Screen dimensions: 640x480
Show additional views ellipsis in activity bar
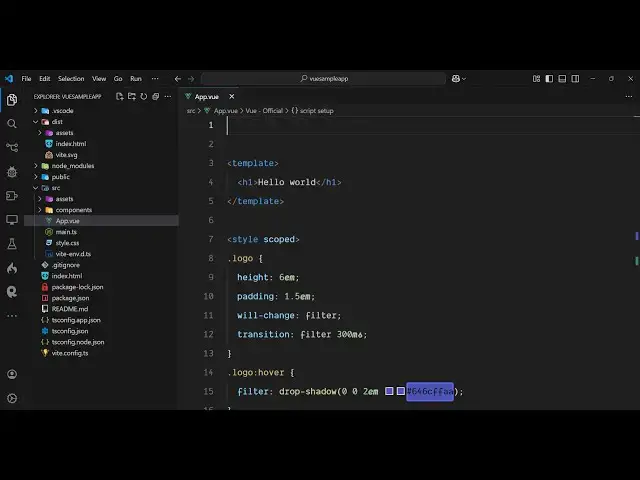(x=12, y=316)
